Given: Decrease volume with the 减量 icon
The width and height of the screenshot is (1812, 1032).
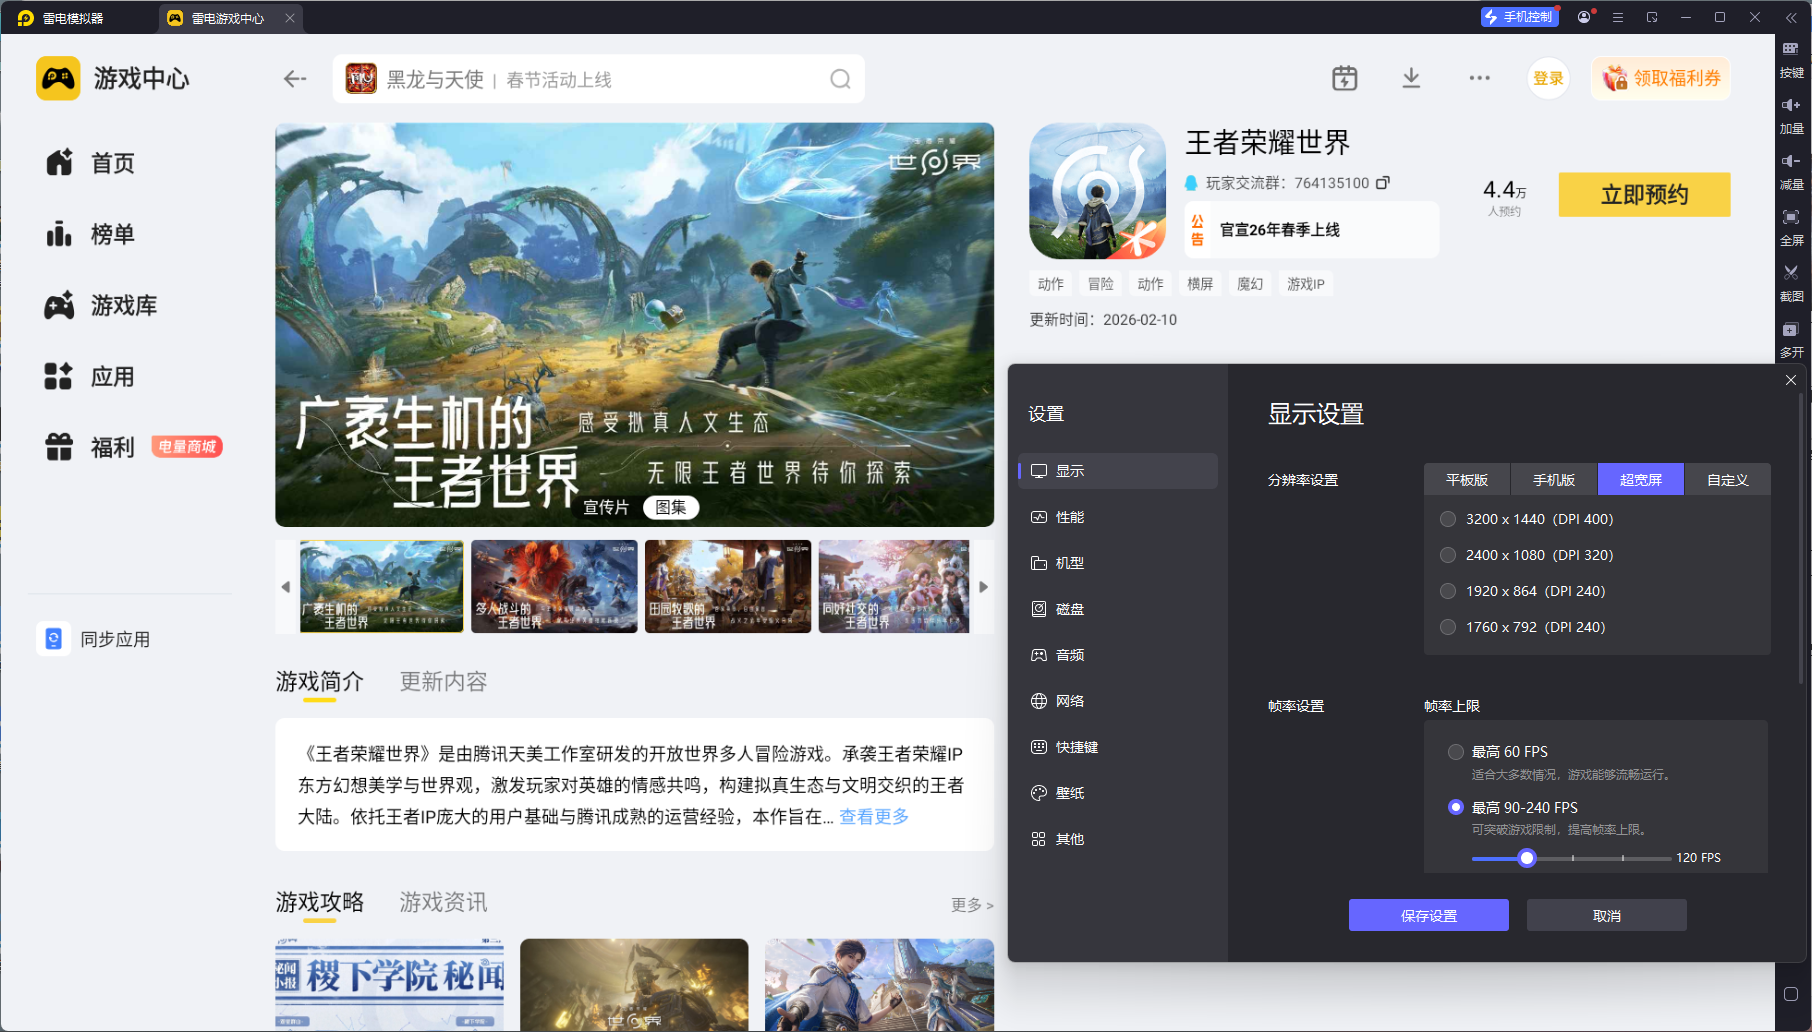Looking at the screenshot, I should pyautogui.click(x=1791, y=171).
